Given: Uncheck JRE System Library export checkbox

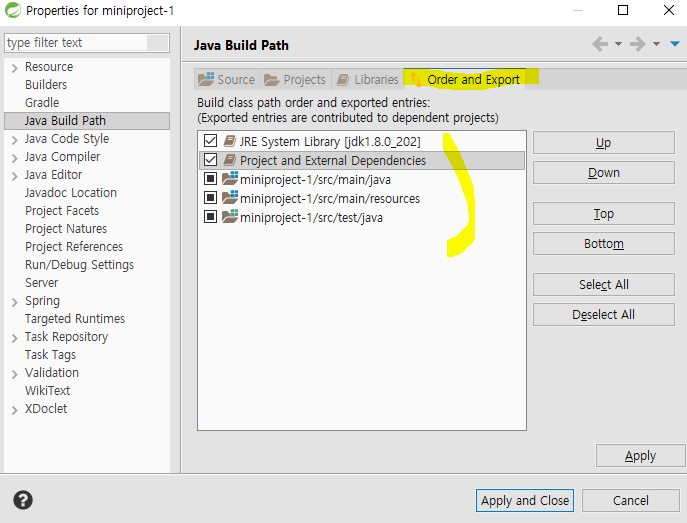Looking at the screenshot, I should click(x=210, y=141).
